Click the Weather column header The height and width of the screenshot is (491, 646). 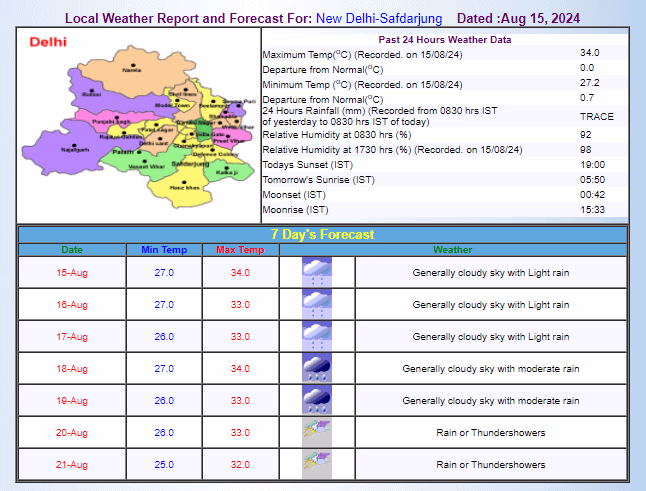(x=452, y=249)
